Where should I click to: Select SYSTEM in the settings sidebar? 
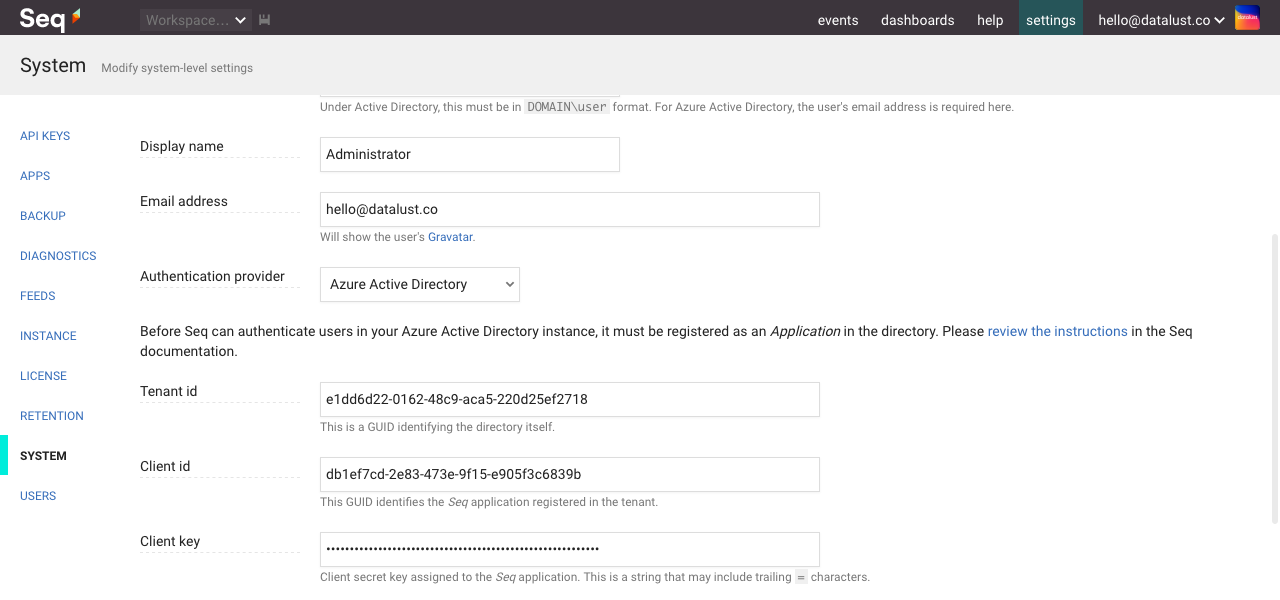43,456
